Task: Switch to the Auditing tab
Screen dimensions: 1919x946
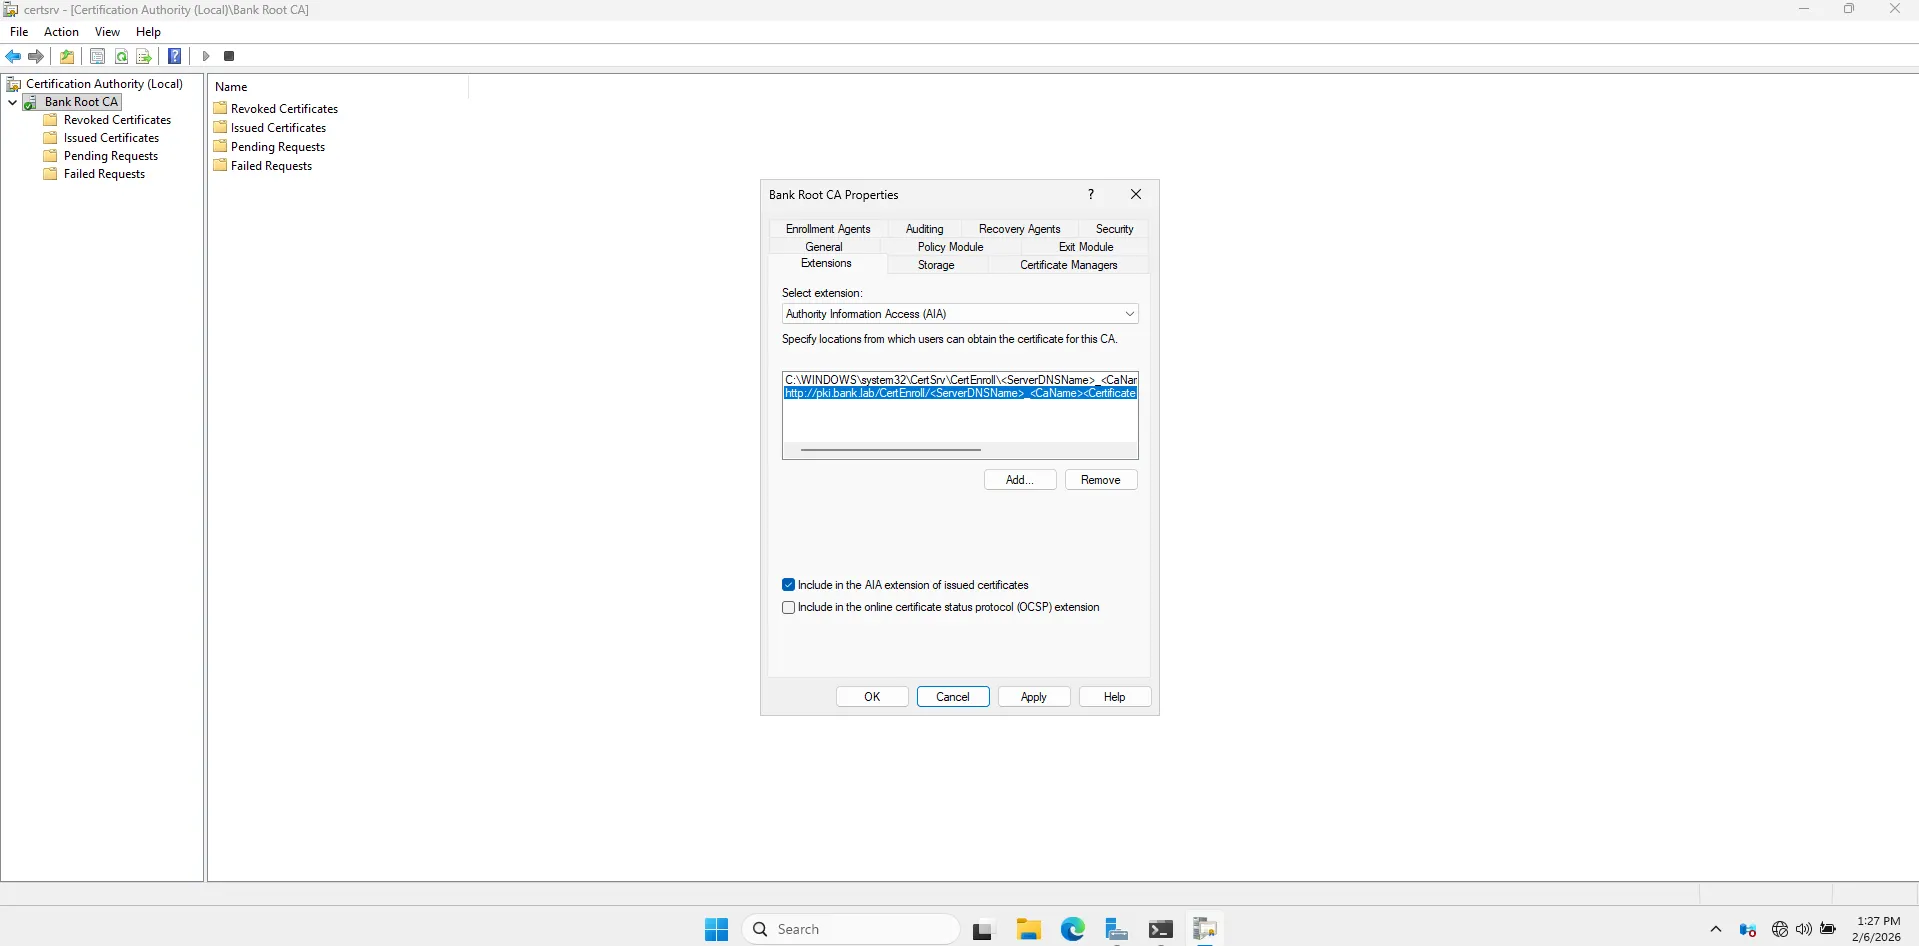Action: click(924, 229)
